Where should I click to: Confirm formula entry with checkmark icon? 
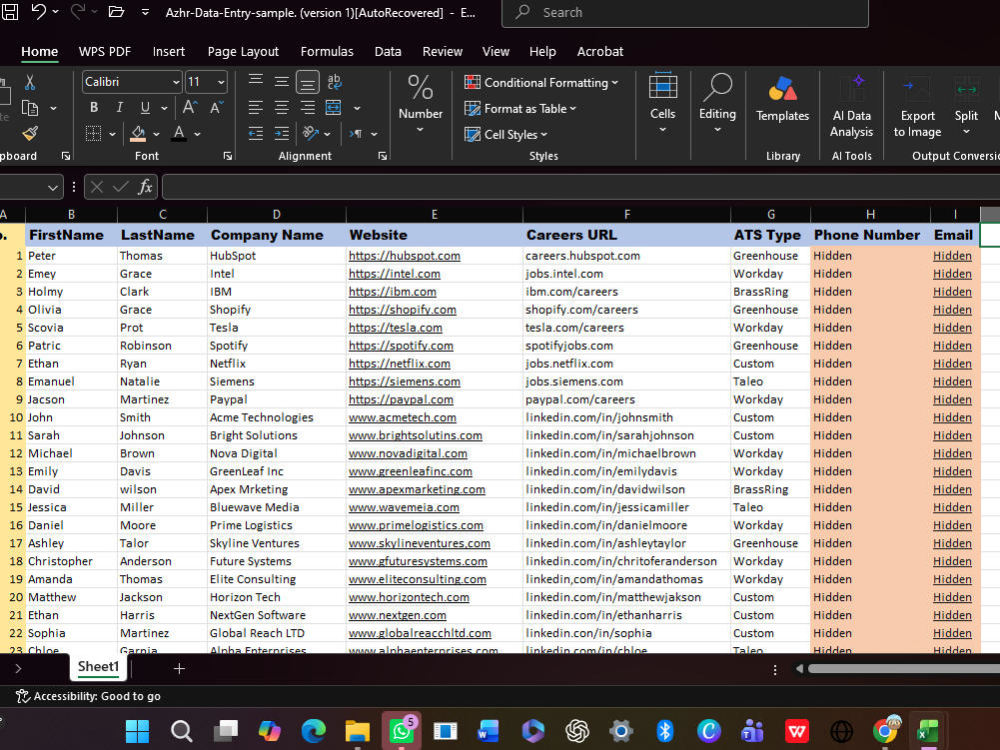121,187
